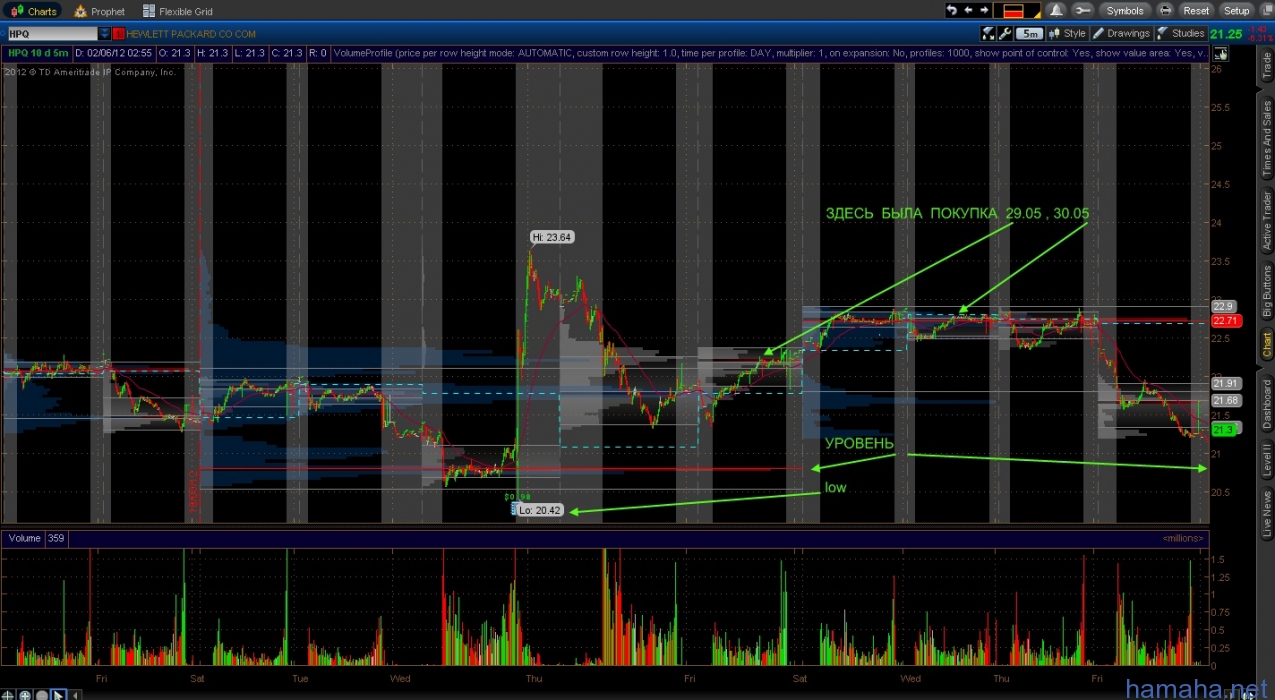This screenshot has width=1275, height=700.
Task: Click the wrench tools icon in top bar
Action: [x=1082, y=10]
